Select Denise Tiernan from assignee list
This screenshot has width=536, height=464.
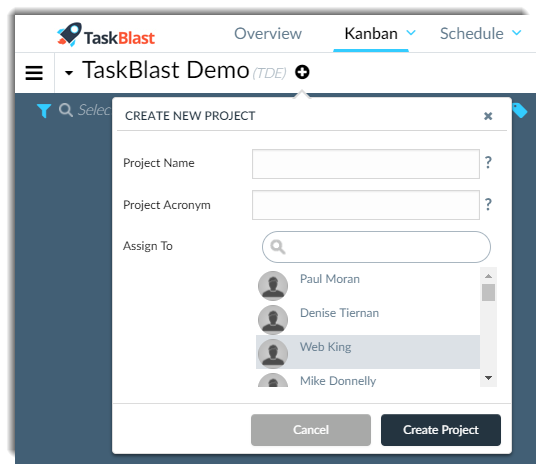coord(368,318)
